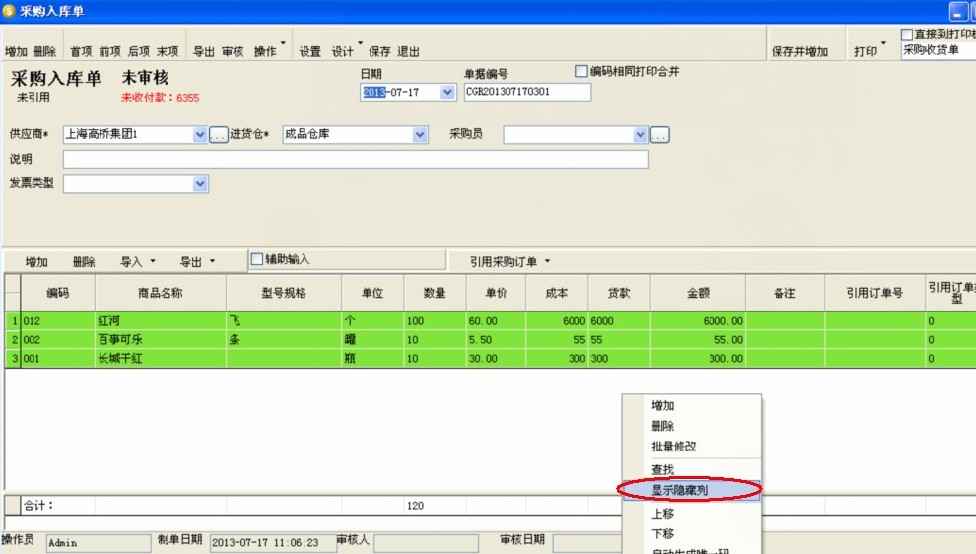Click the 审核 toolbar button
This screenshot has height=554, width=976.
232,51
